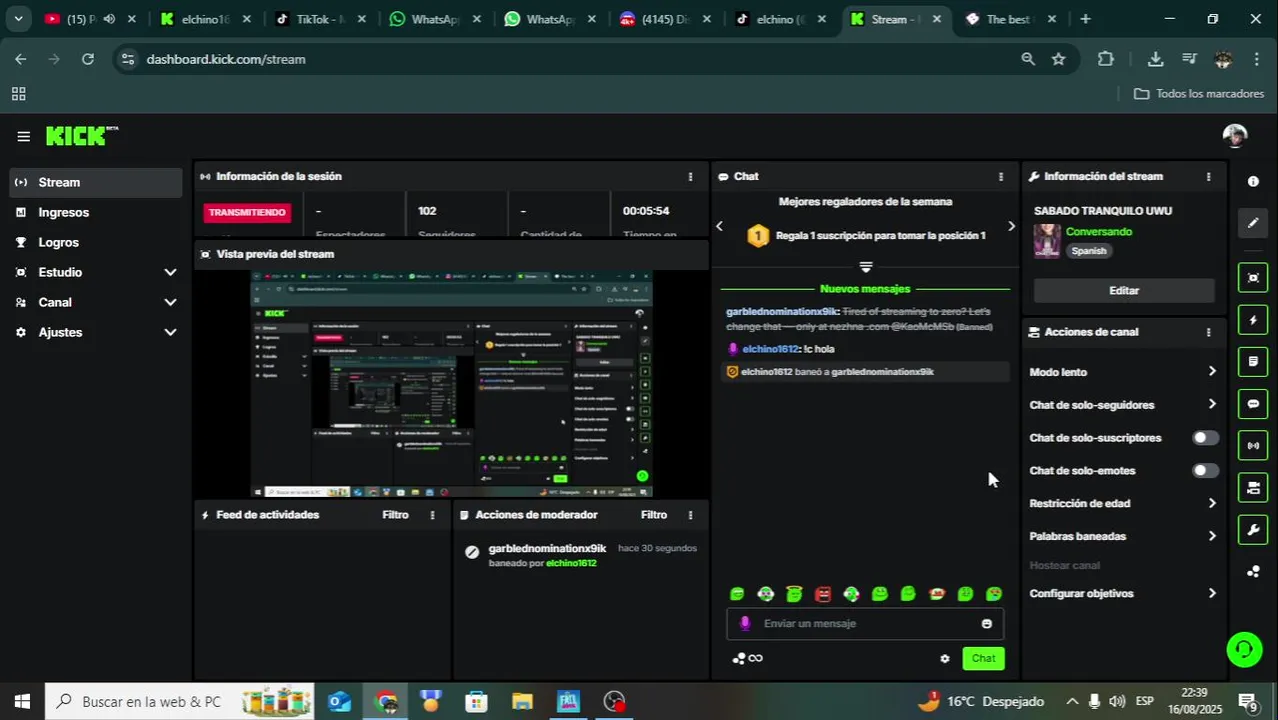Switch to the TikTok browser tab
The height and width of the screenshot is (720, 1278).
coord(320,19)
